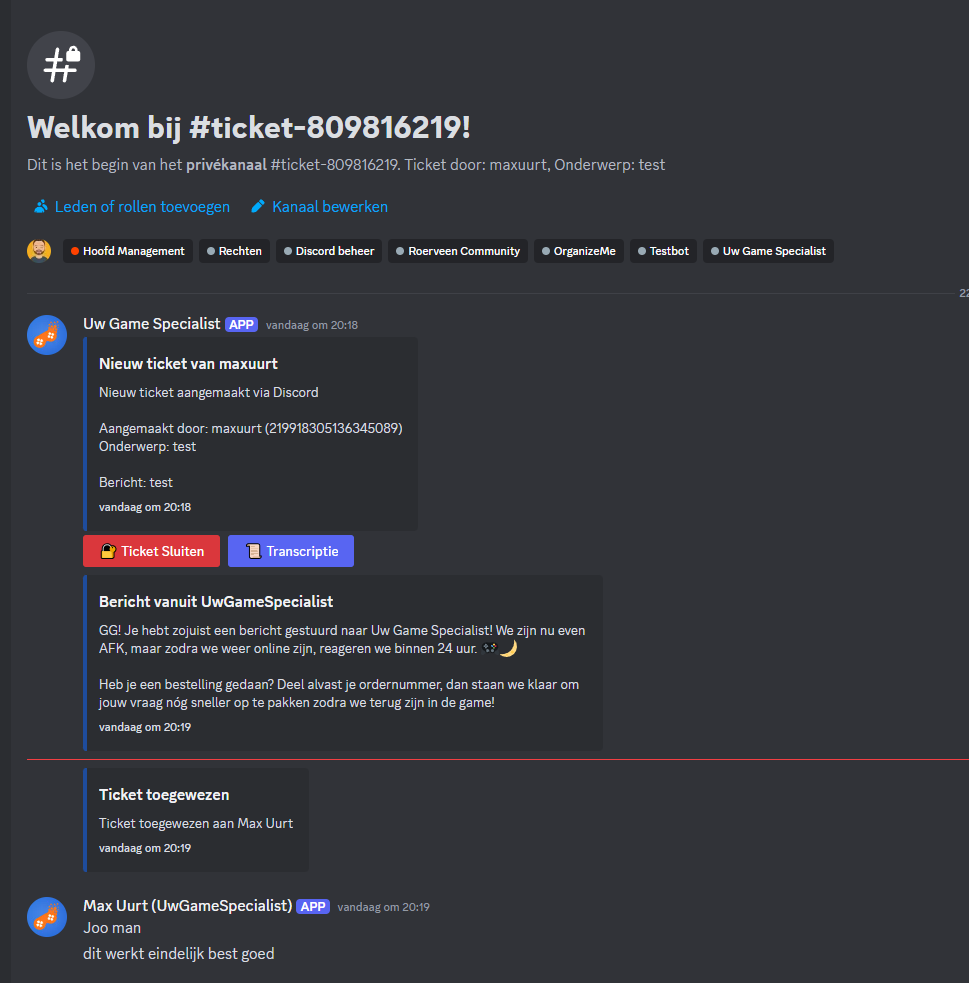
Task: Click the scroll emoji in Transcriptie
Action: (253, 551)
